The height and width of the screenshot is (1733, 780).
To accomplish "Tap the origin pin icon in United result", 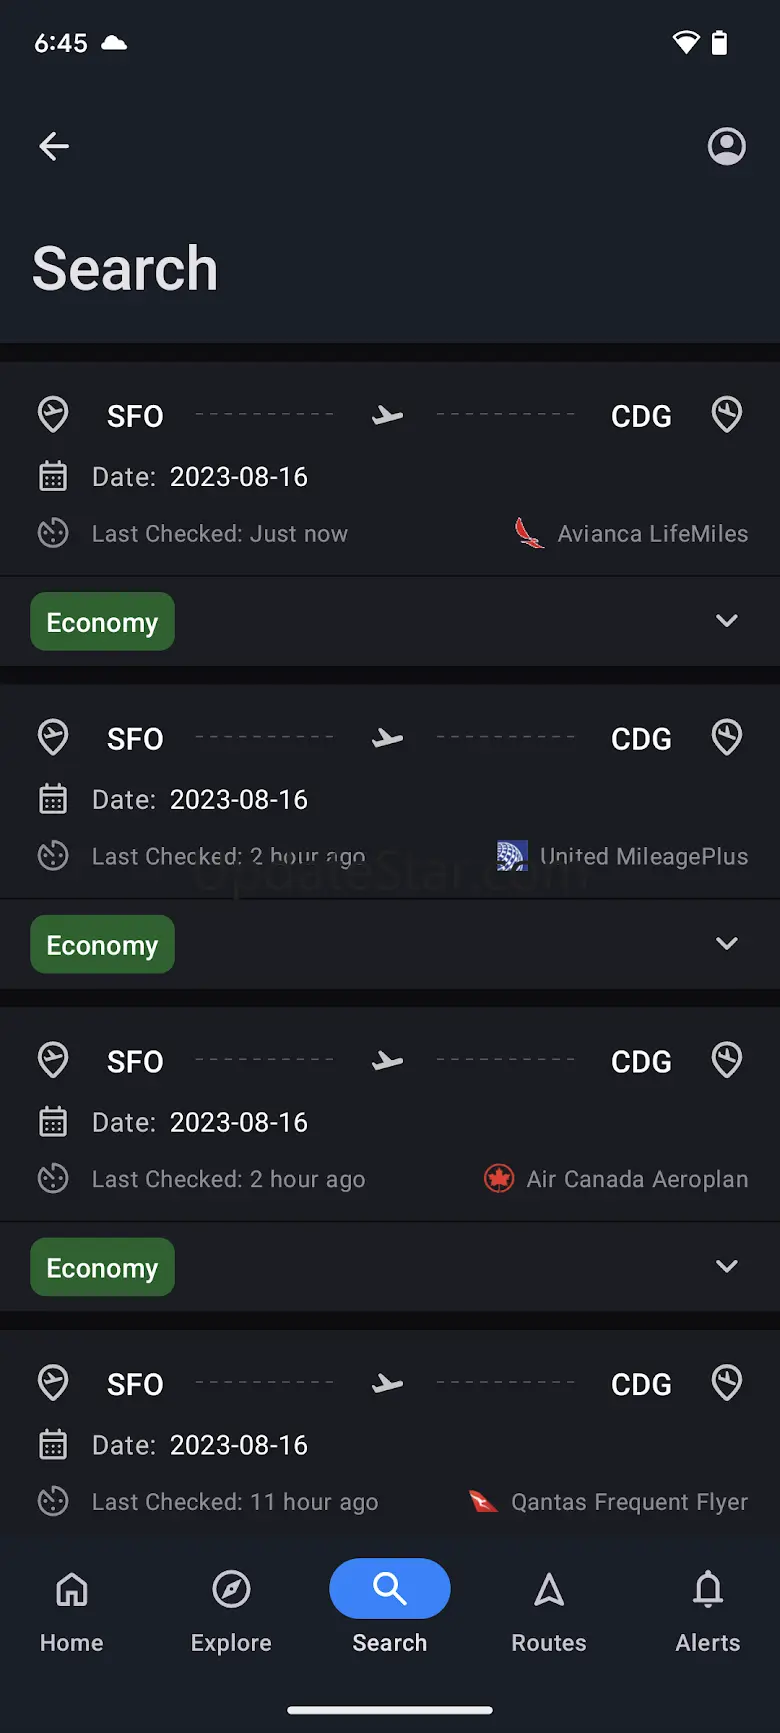I will coord(53,738).
